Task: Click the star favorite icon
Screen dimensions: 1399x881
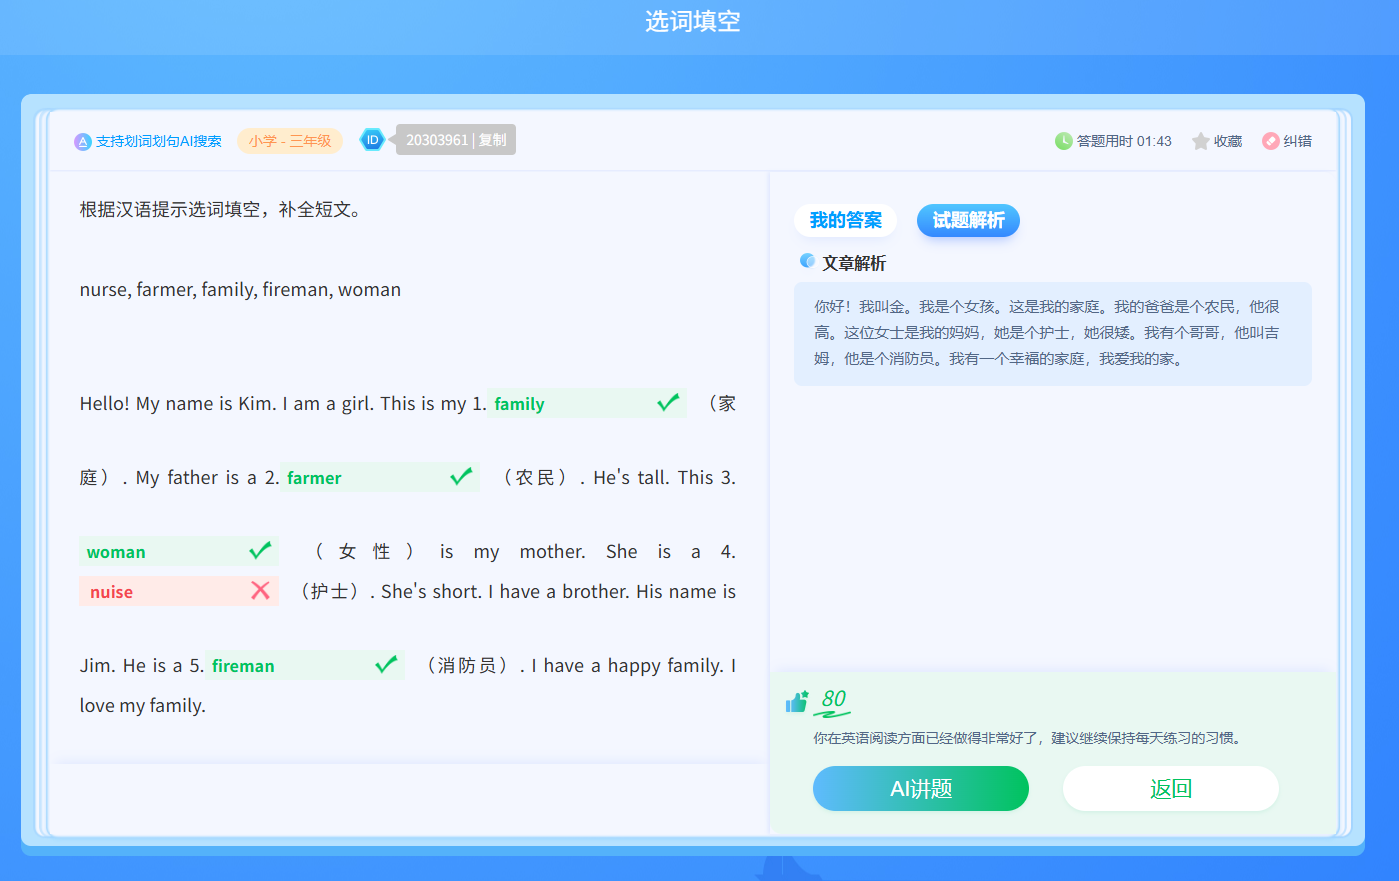Action: 1200,141
